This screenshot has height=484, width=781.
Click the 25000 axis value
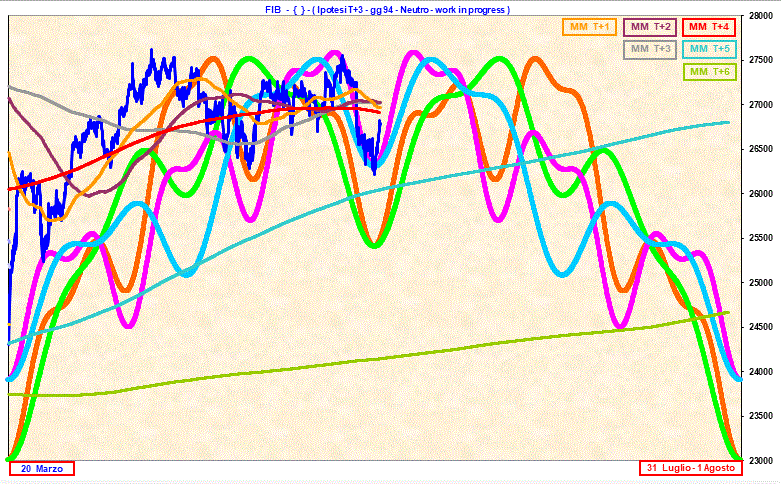pyautogui.click(x=761, y=283)
